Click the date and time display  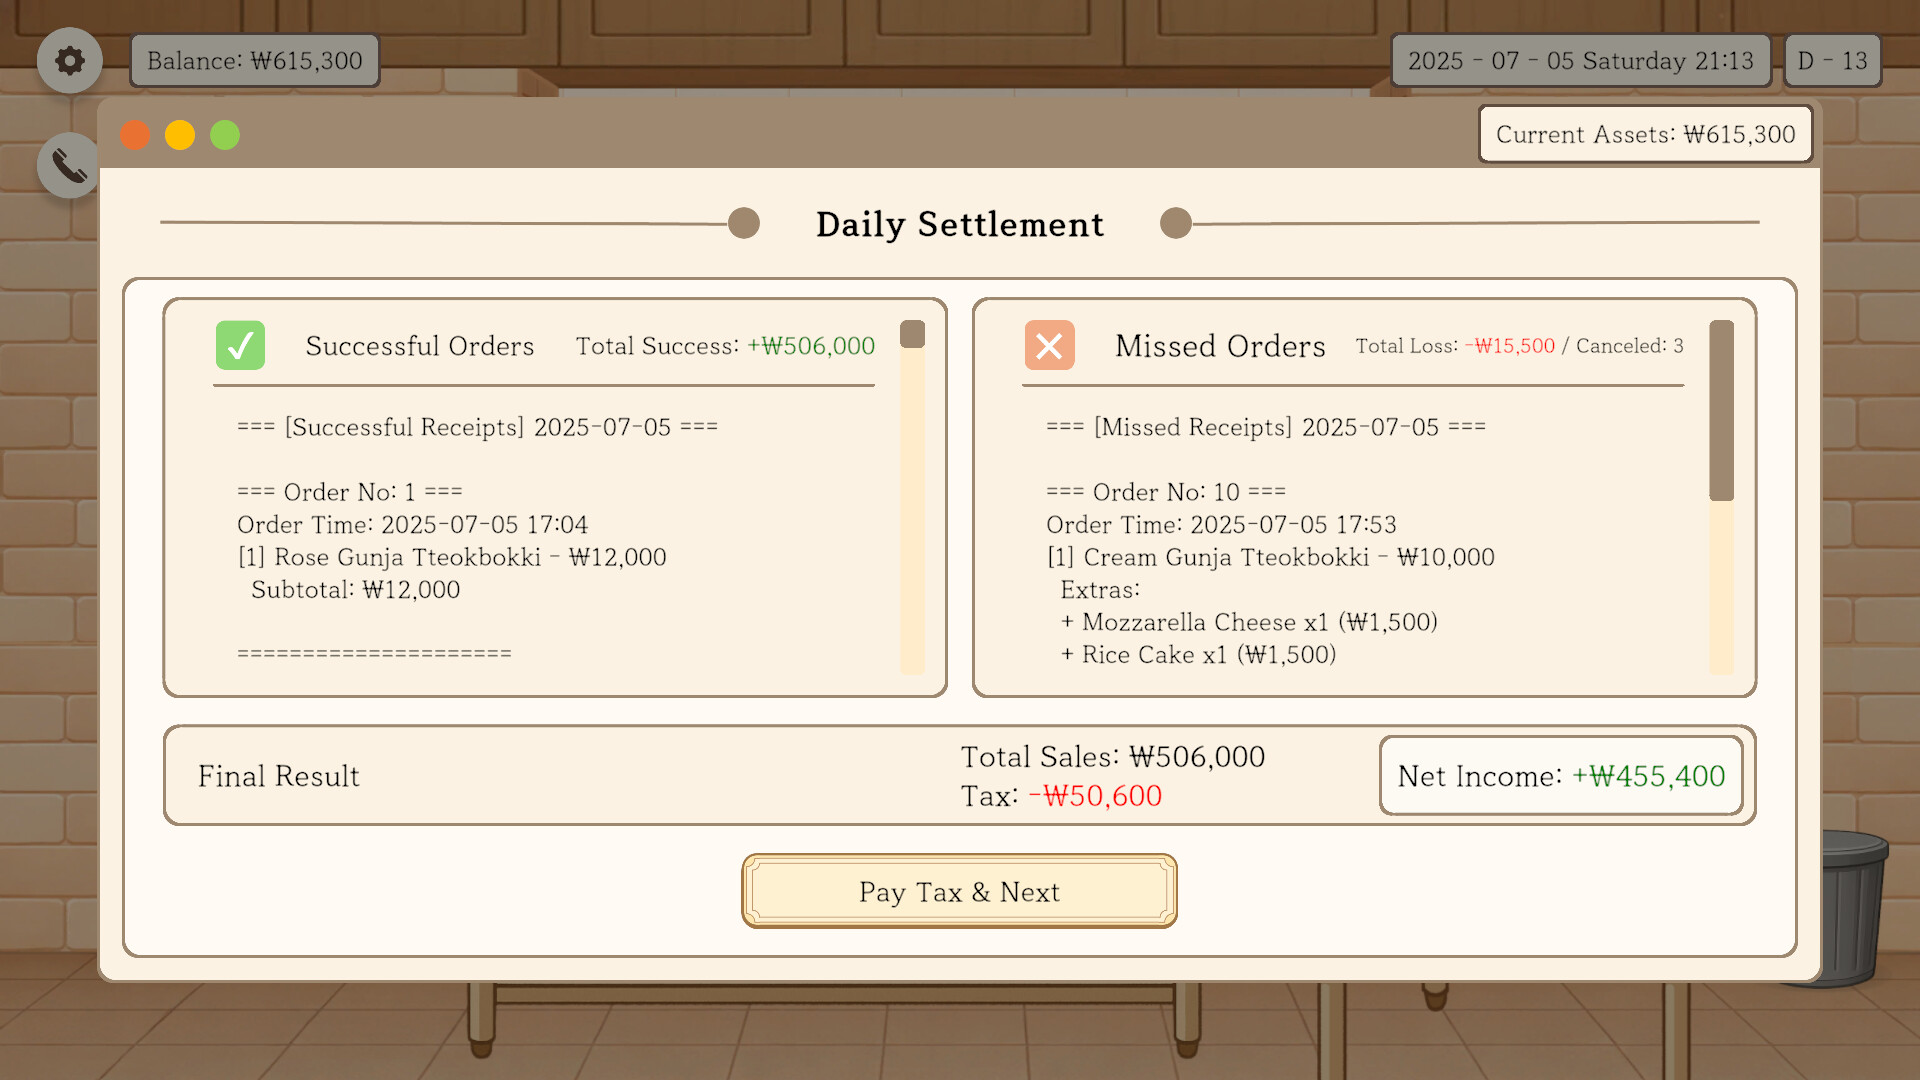point(1580,61)
